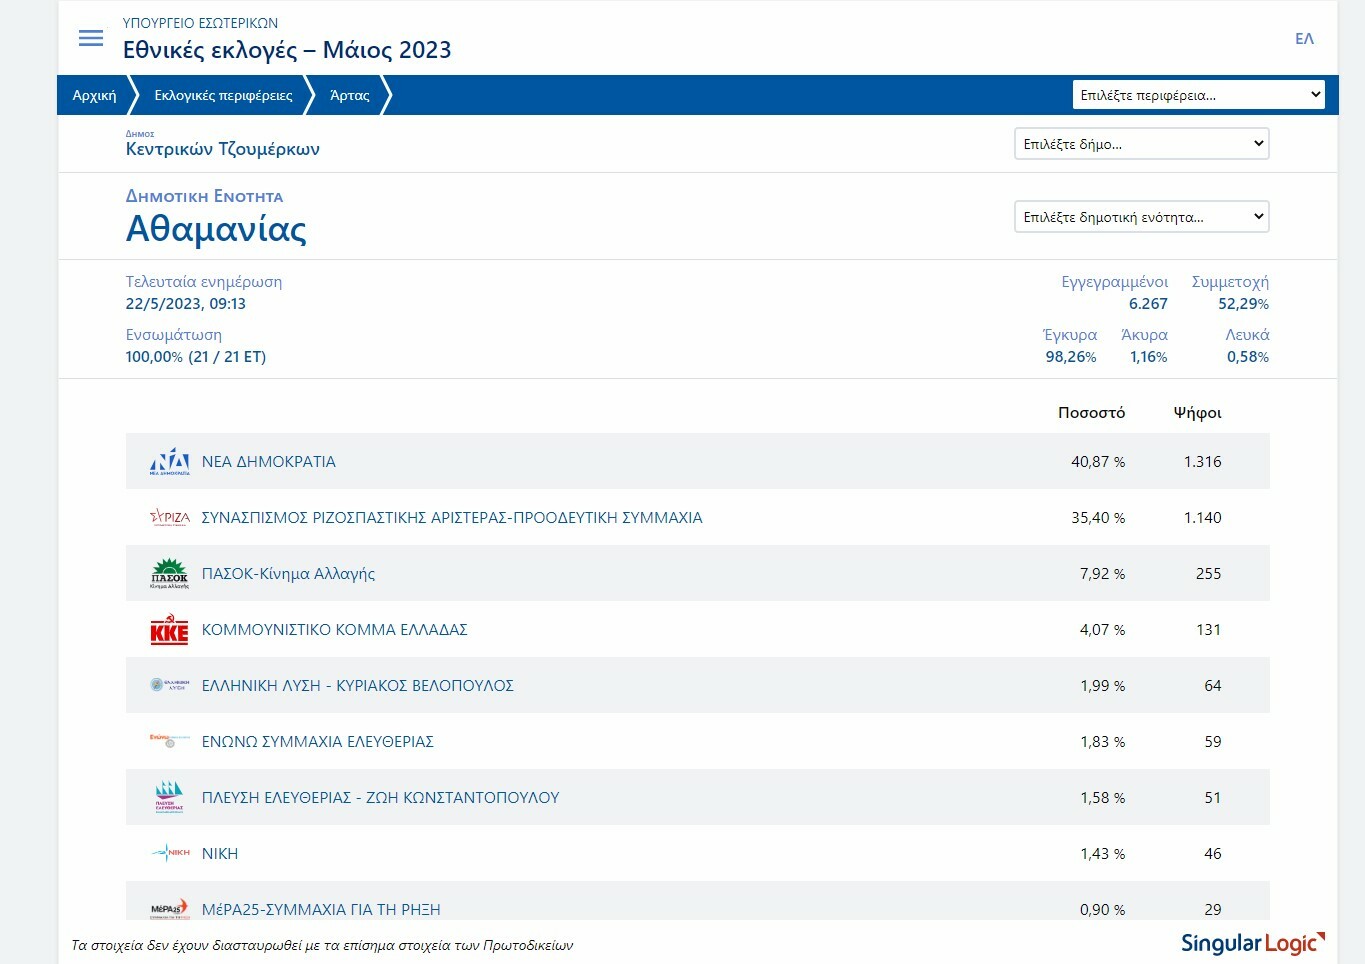
Task: Open the 'Επιλέξτε περιφέρεια' dropdown
Action: (1198, 95)
